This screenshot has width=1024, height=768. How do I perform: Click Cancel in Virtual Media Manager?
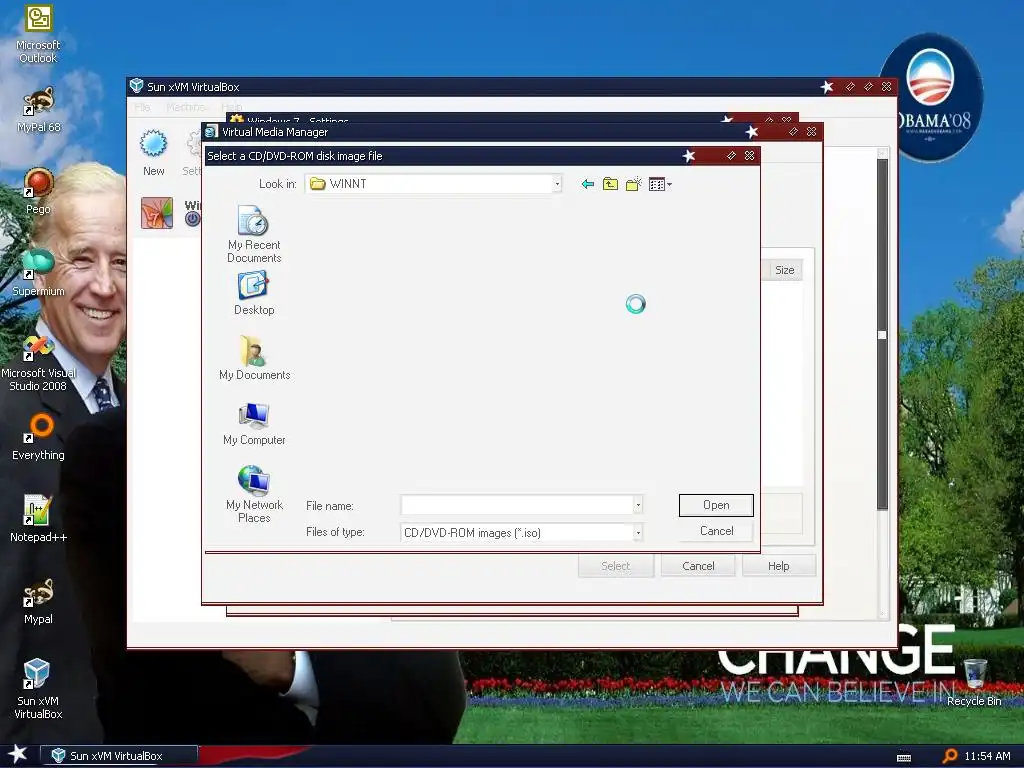point(698,566)
